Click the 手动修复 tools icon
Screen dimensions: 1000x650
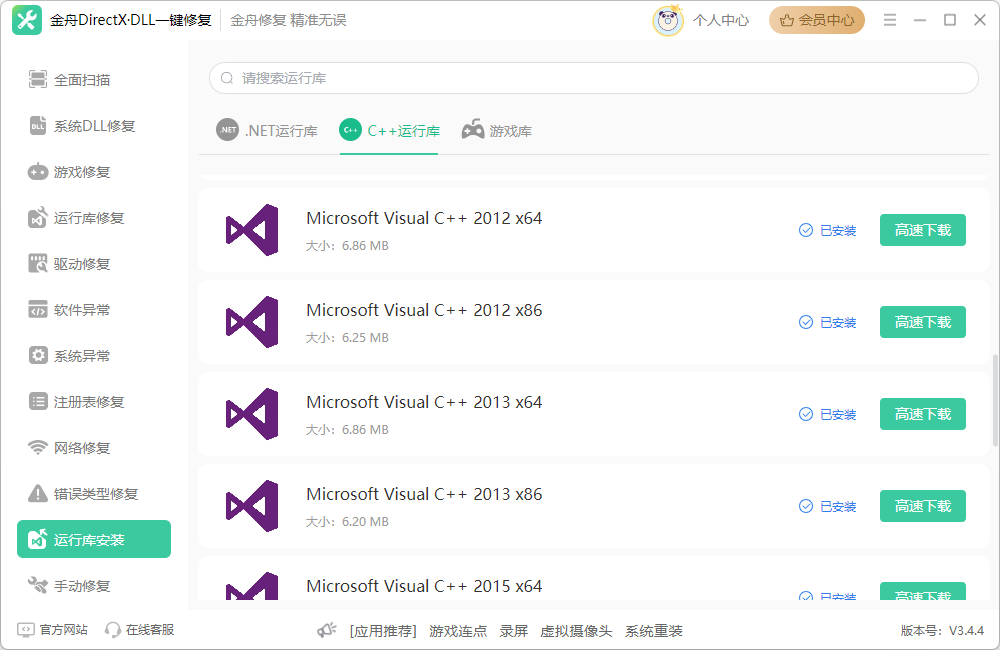pos(38,586)
